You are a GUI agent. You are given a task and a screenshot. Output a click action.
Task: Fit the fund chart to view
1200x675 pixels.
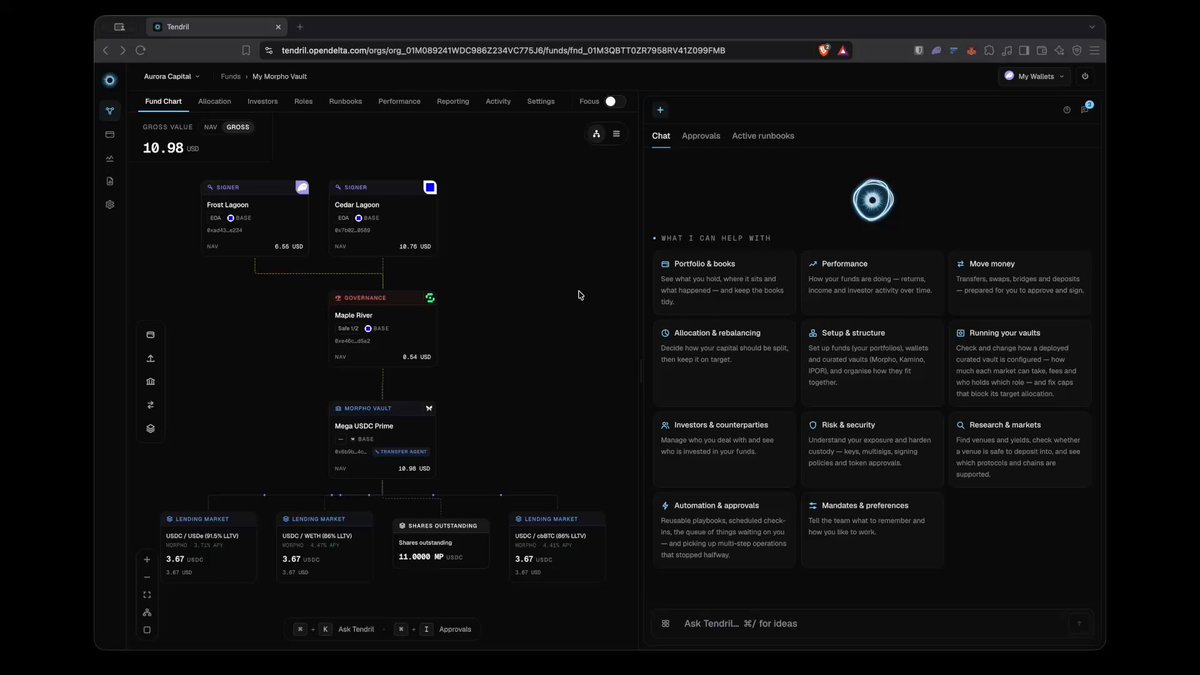[147, 595]
